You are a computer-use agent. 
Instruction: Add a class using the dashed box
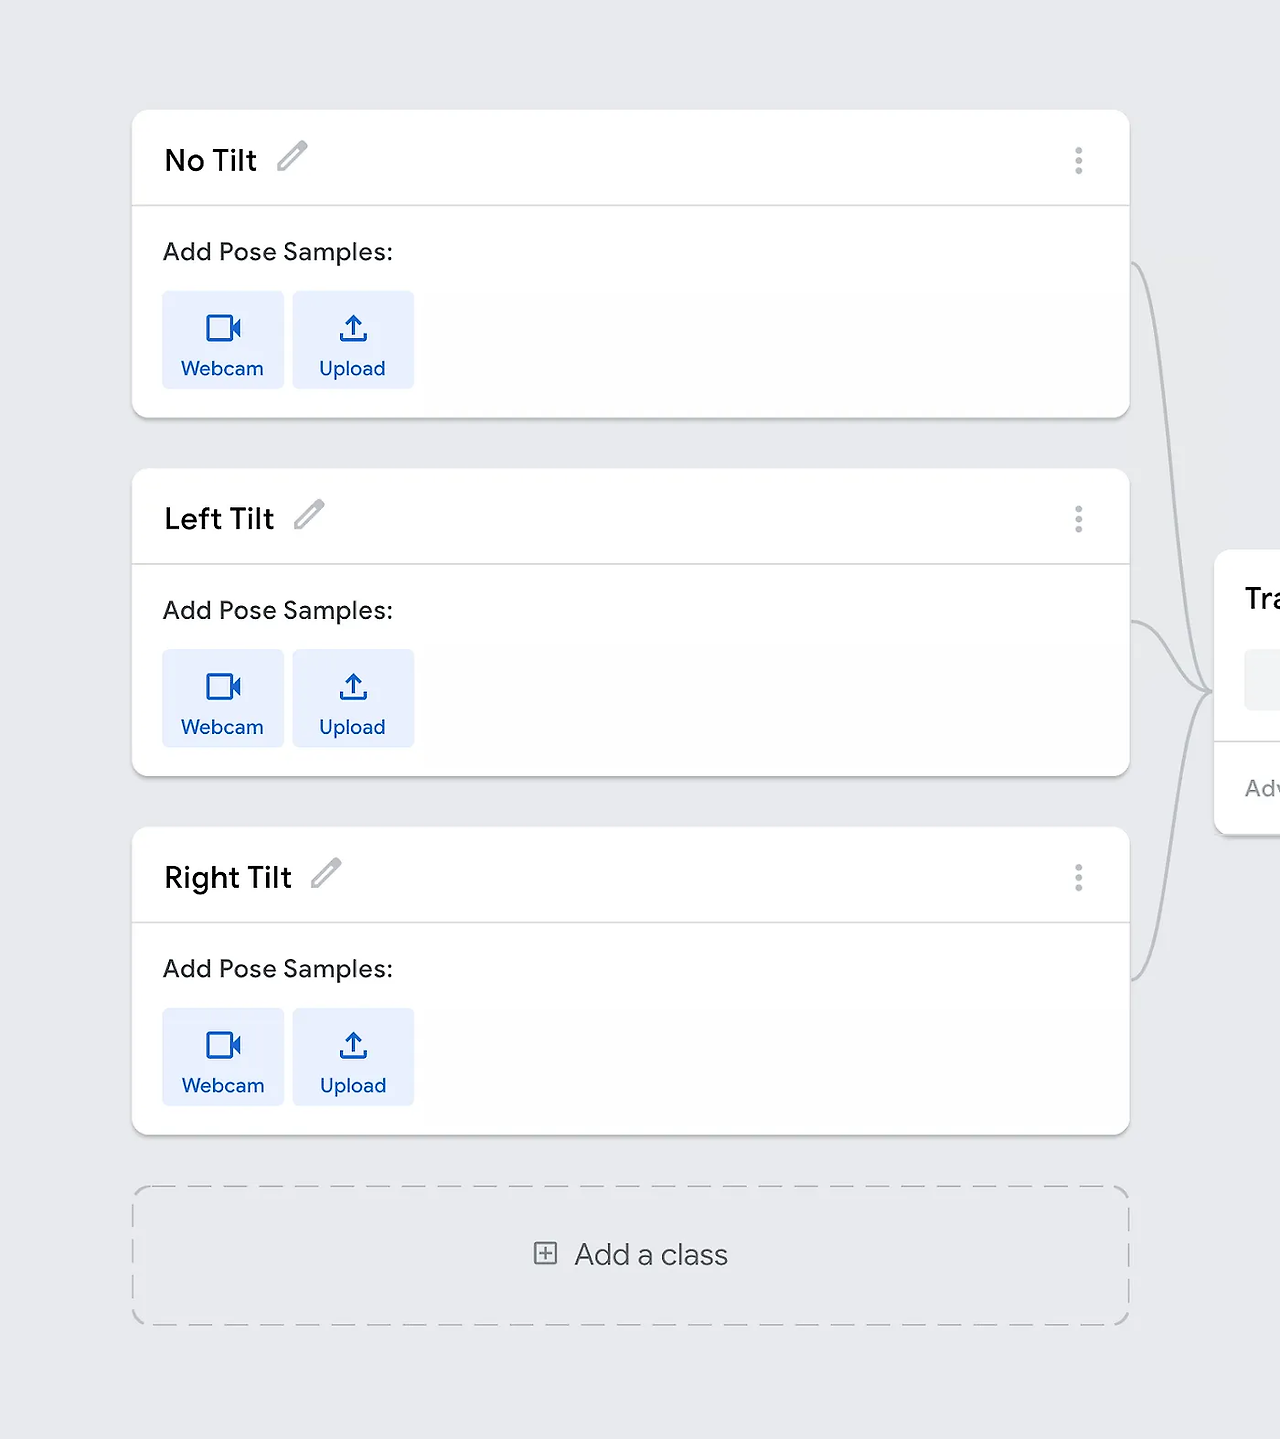pos(631,1256)
